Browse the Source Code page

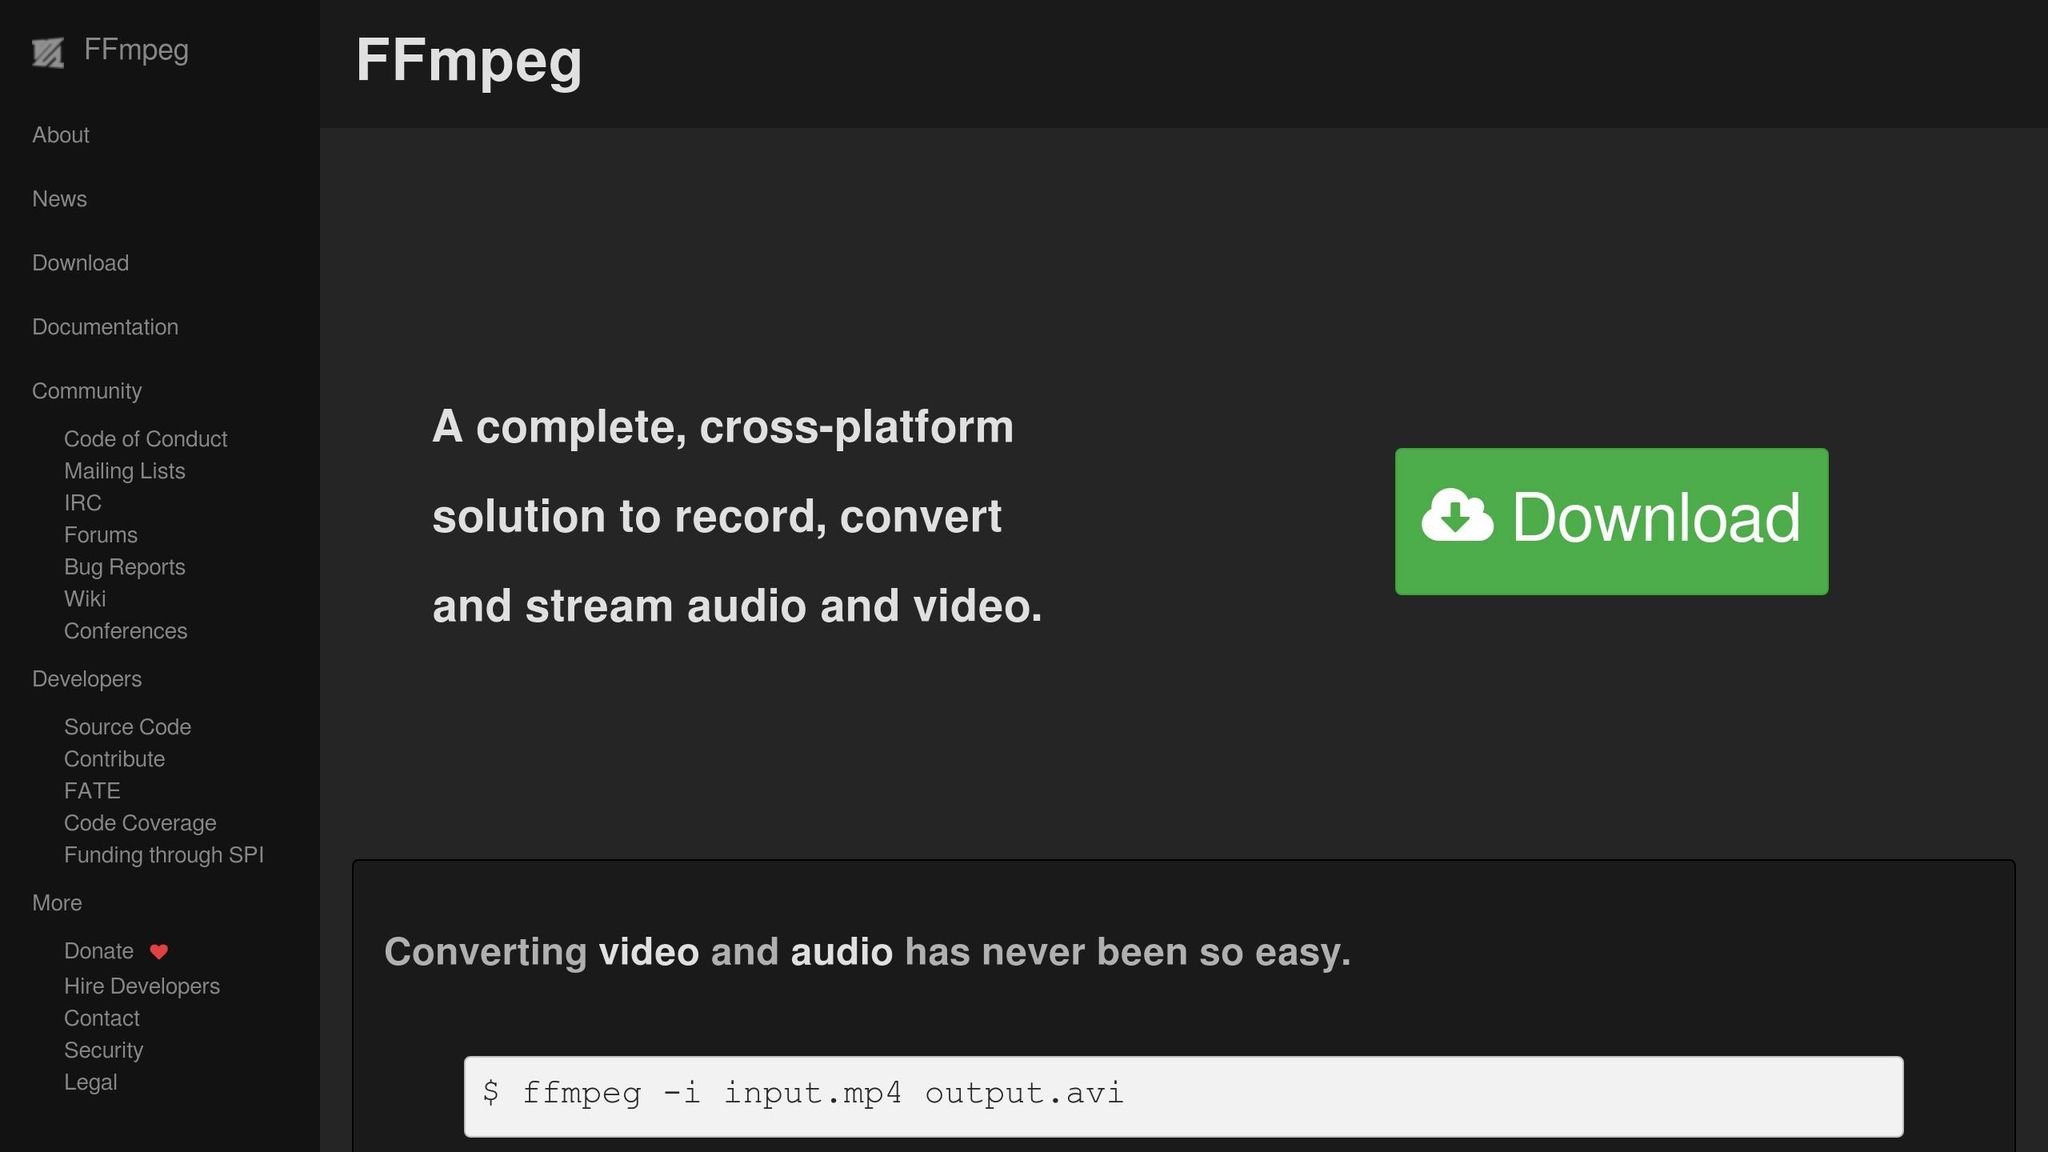(127, 726)
